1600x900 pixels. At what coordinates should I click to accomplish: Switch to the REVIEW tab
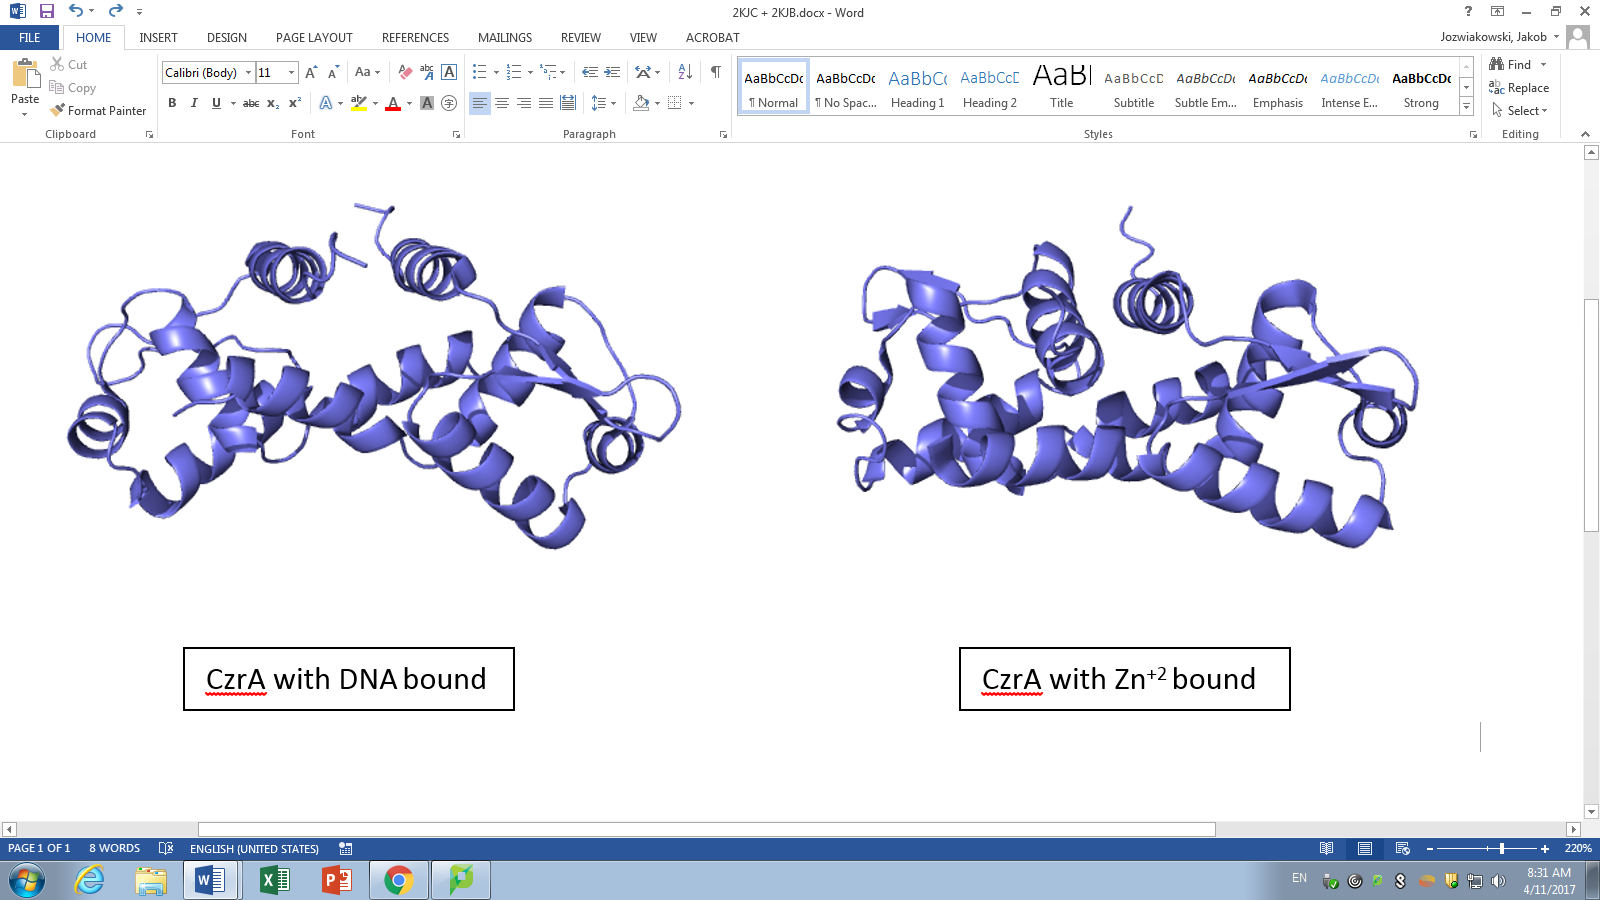coord(580,37)
